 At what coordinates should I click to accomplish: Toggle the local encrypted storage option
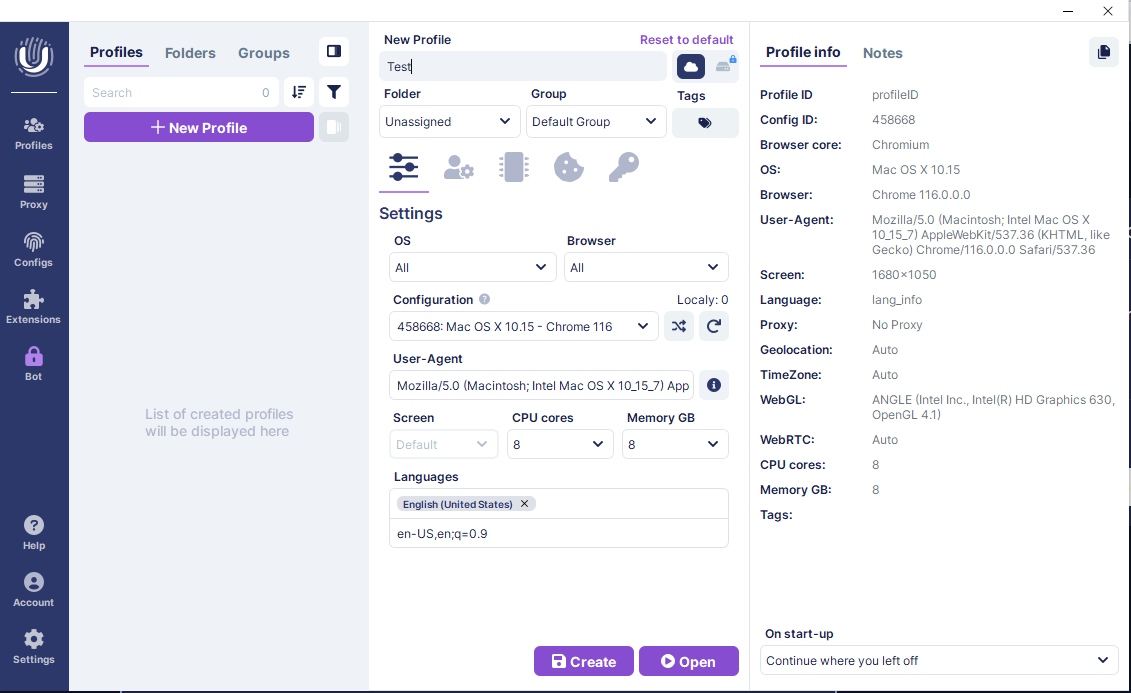pyautogui.click(x=724, y=67)
